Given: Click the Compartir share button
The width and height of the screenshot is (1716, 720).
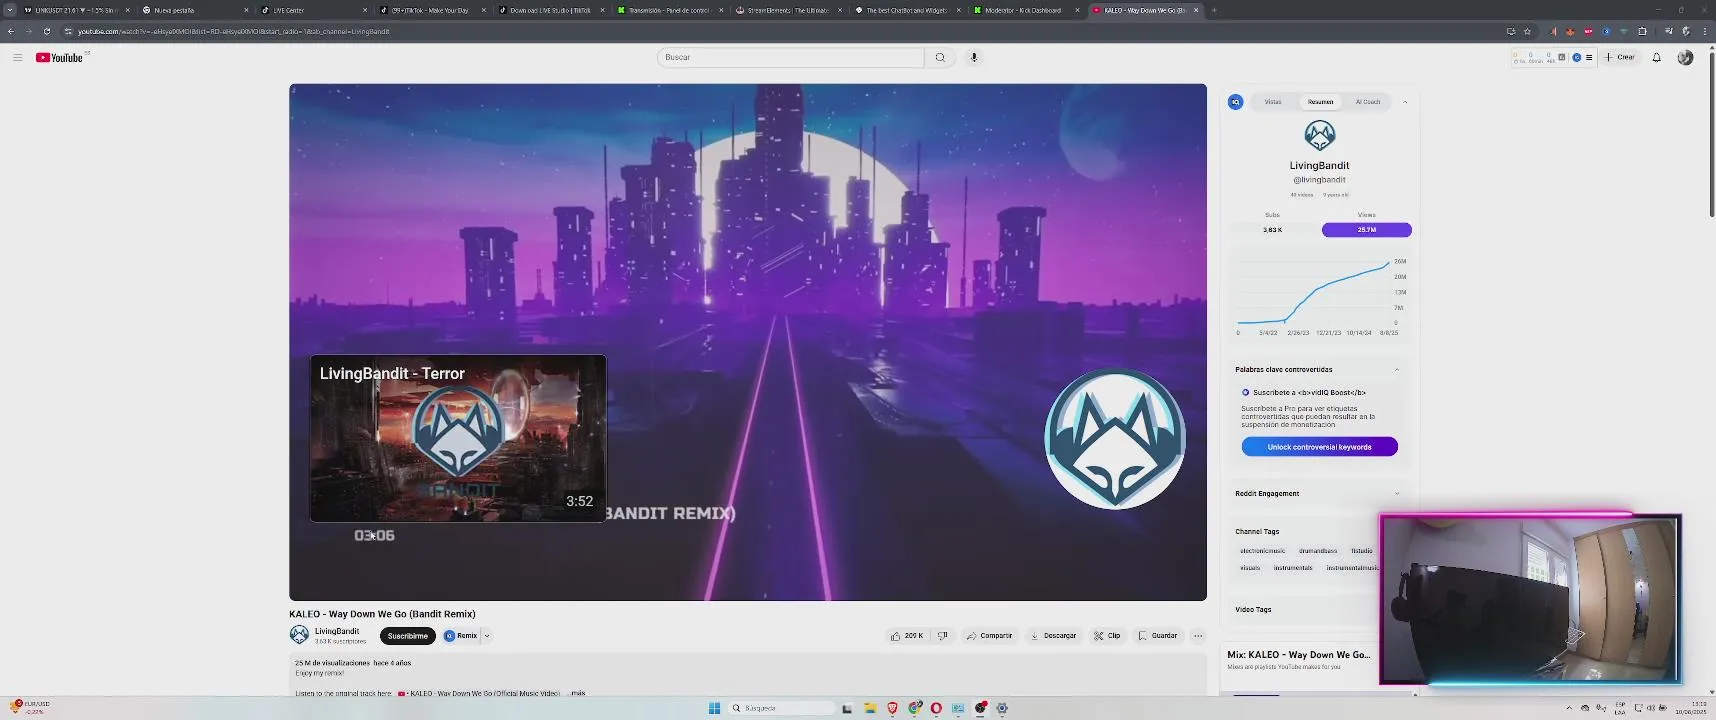Looking at the screenshot, I should pyautogui.click(x=990, y=635).
